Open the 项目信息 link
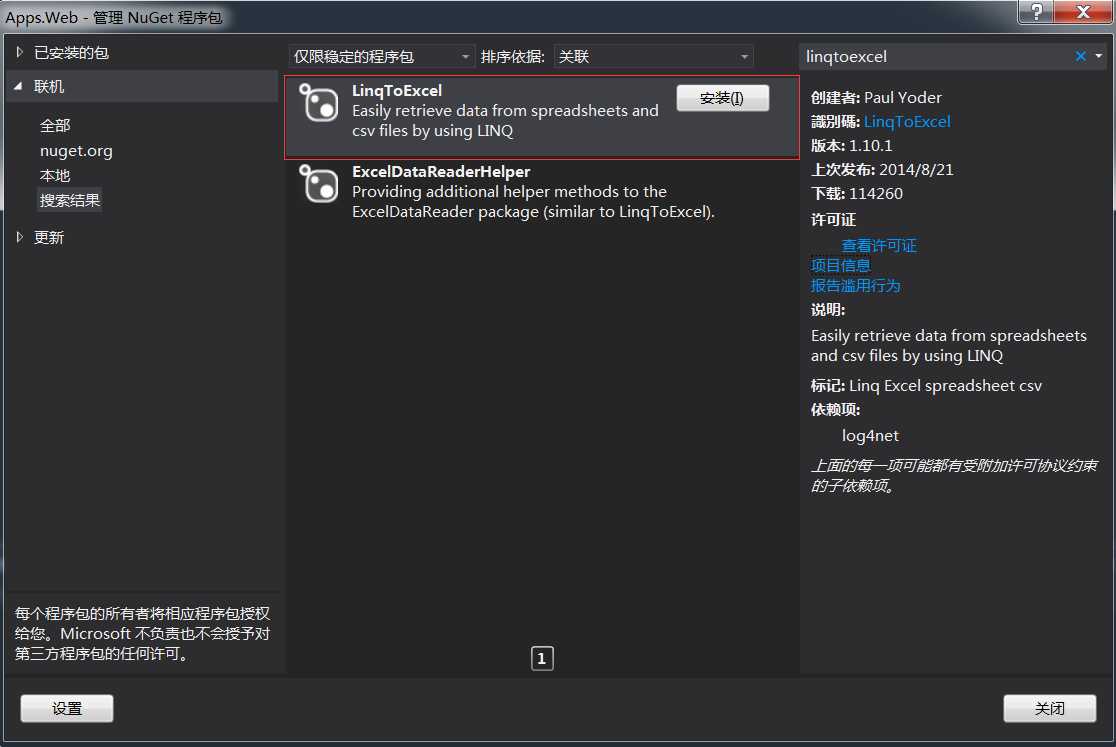The width and height of the screenshot is (1116, 747). pos(841,265)
